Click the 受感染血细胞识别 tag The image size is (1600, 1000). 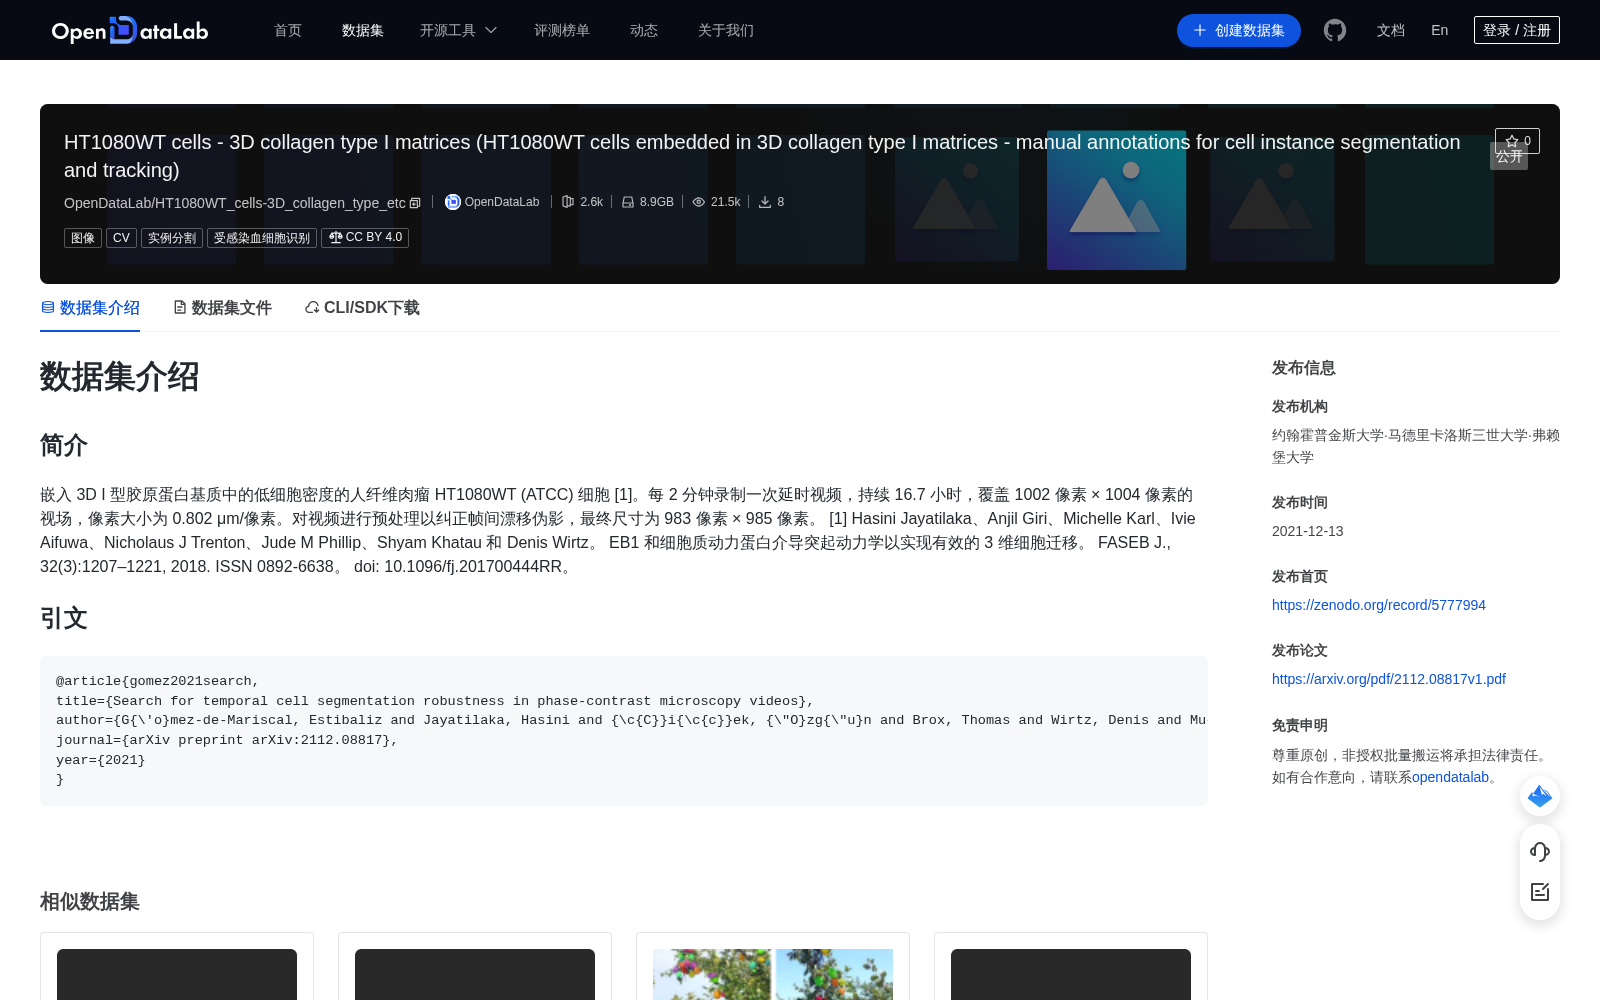coord(262,238)
